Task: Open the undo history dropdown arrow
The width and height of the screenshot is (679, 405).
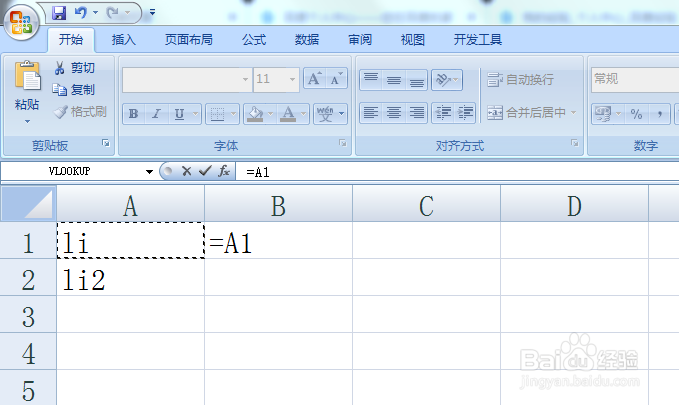Action: coord(96,13)
